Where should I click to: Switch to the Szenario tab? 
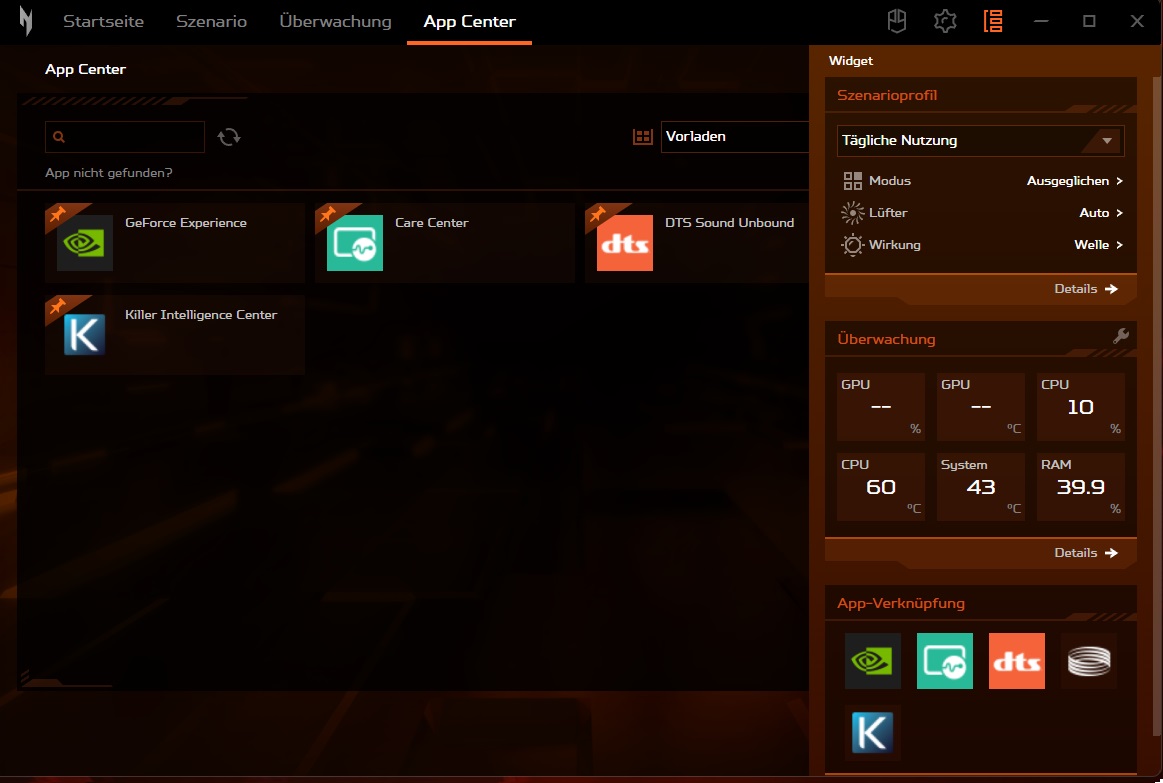point(211,22)
